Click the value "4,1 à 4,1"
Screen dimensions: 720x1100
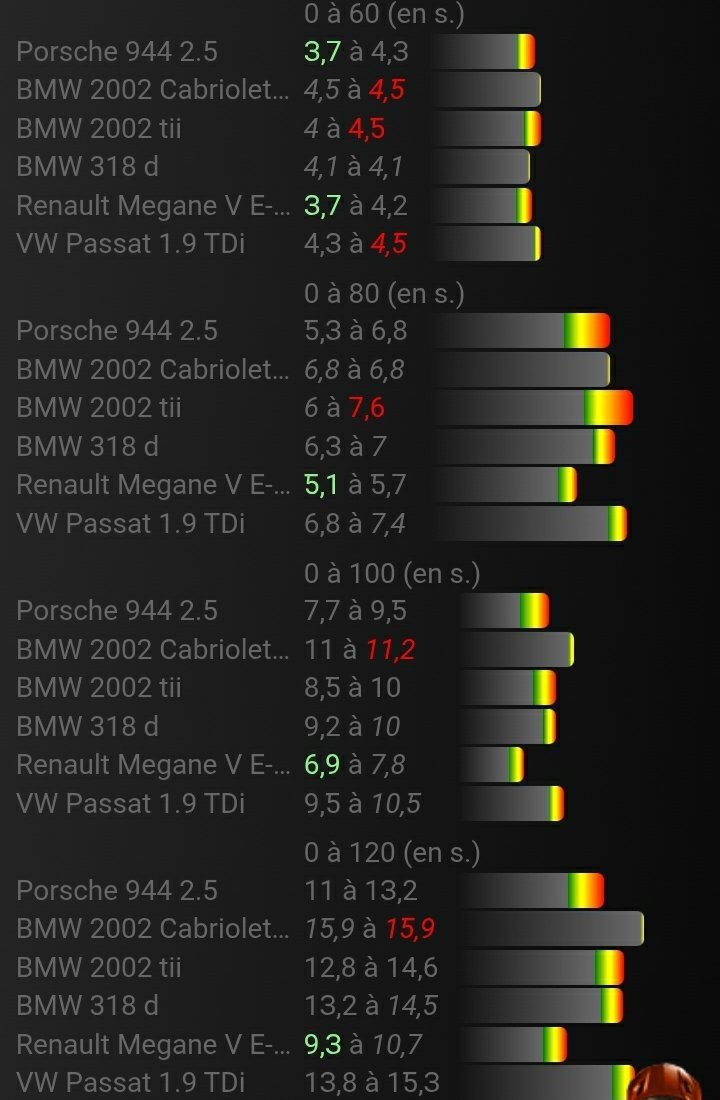tap(354, 166)
